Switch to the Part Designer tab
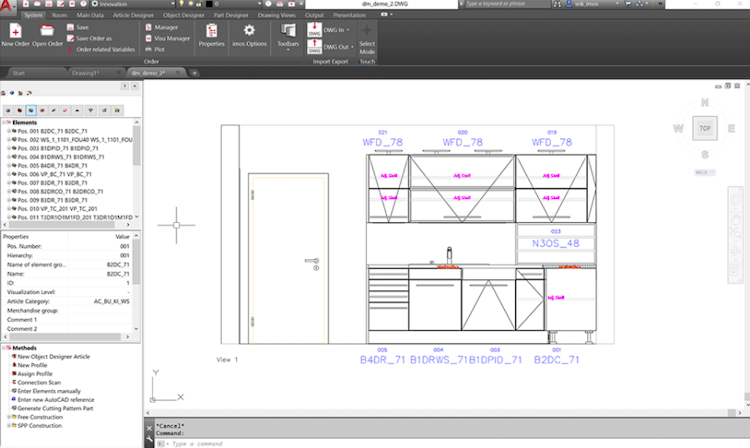750x448 pixels. tap(231, 15)
